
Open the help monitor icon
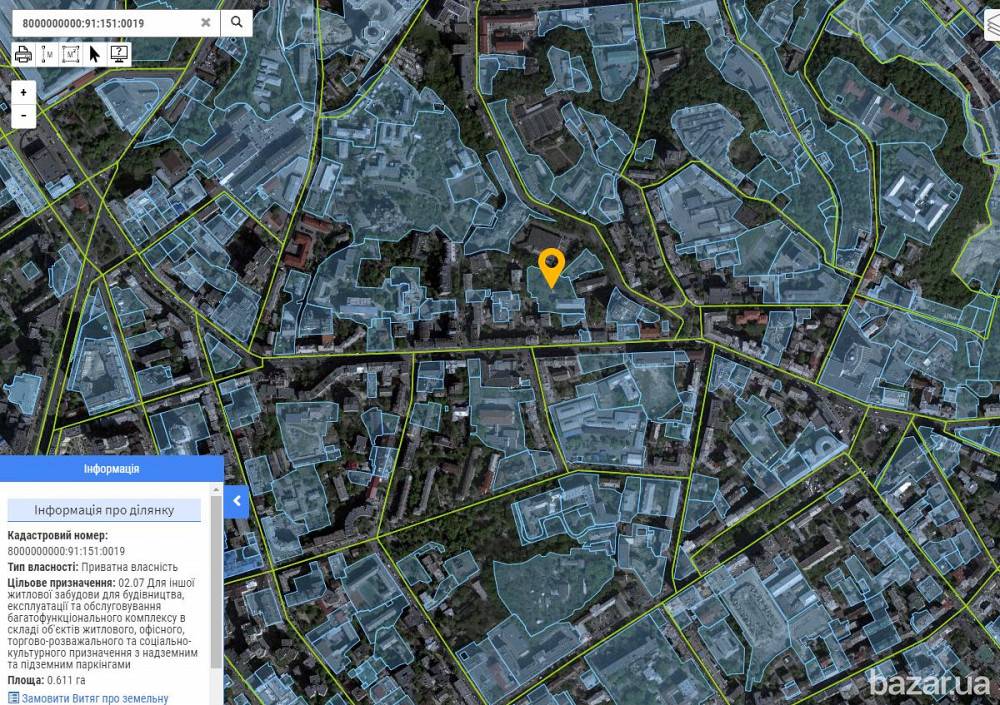(119, 54)
